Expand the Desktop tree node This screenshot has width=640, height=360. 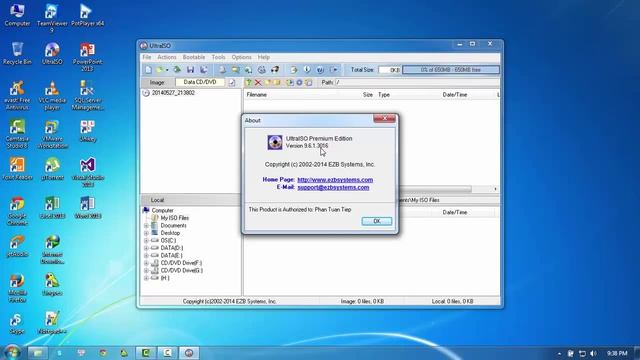tap(146, 233)
